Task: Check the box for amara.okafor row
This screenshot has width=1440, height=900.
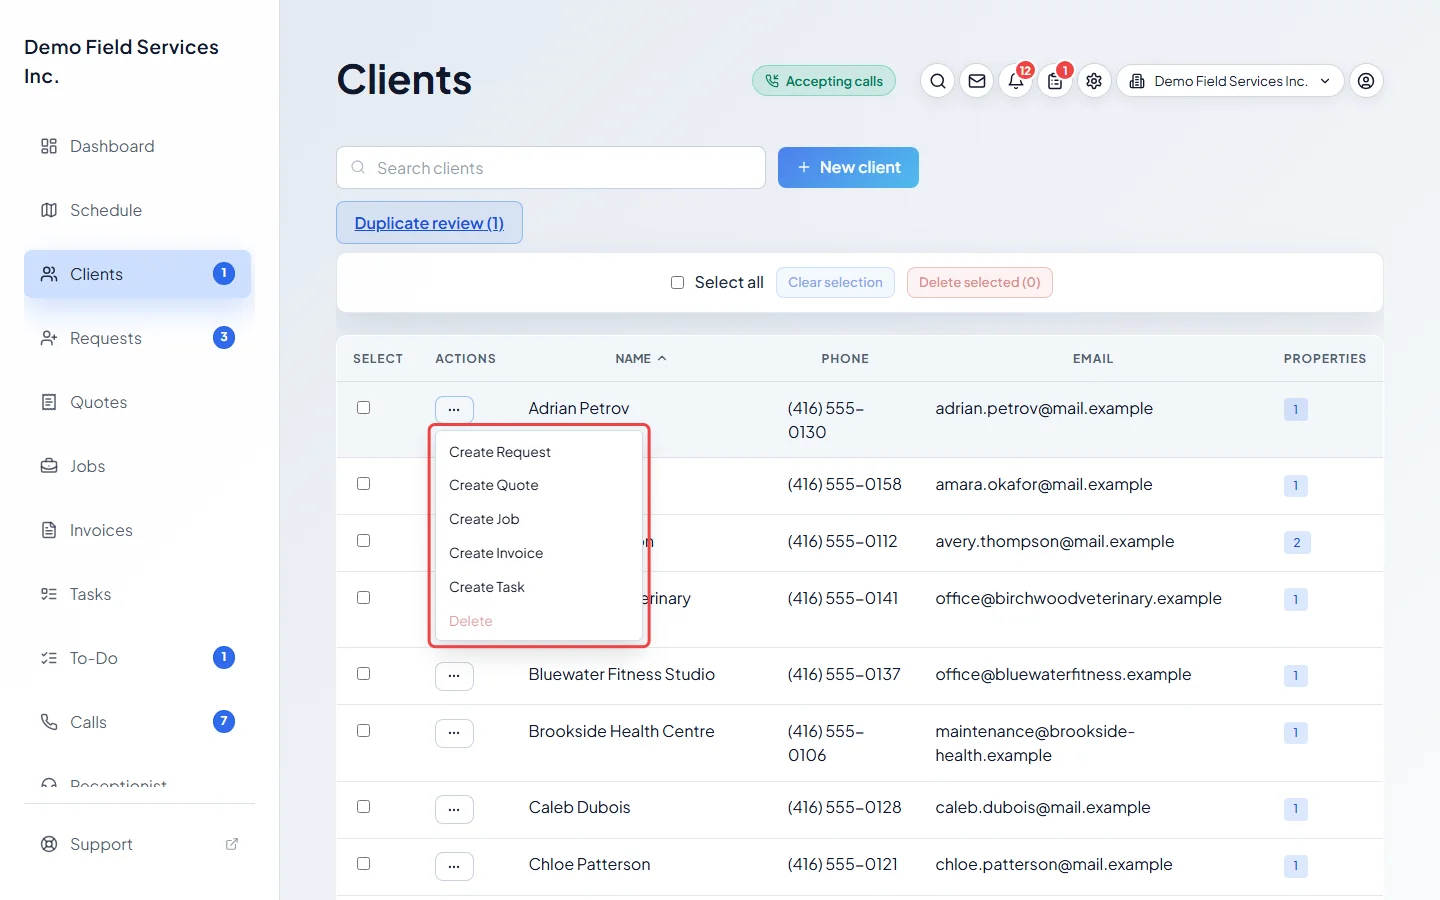Action: pyautogui.click(x=364, y=484)
